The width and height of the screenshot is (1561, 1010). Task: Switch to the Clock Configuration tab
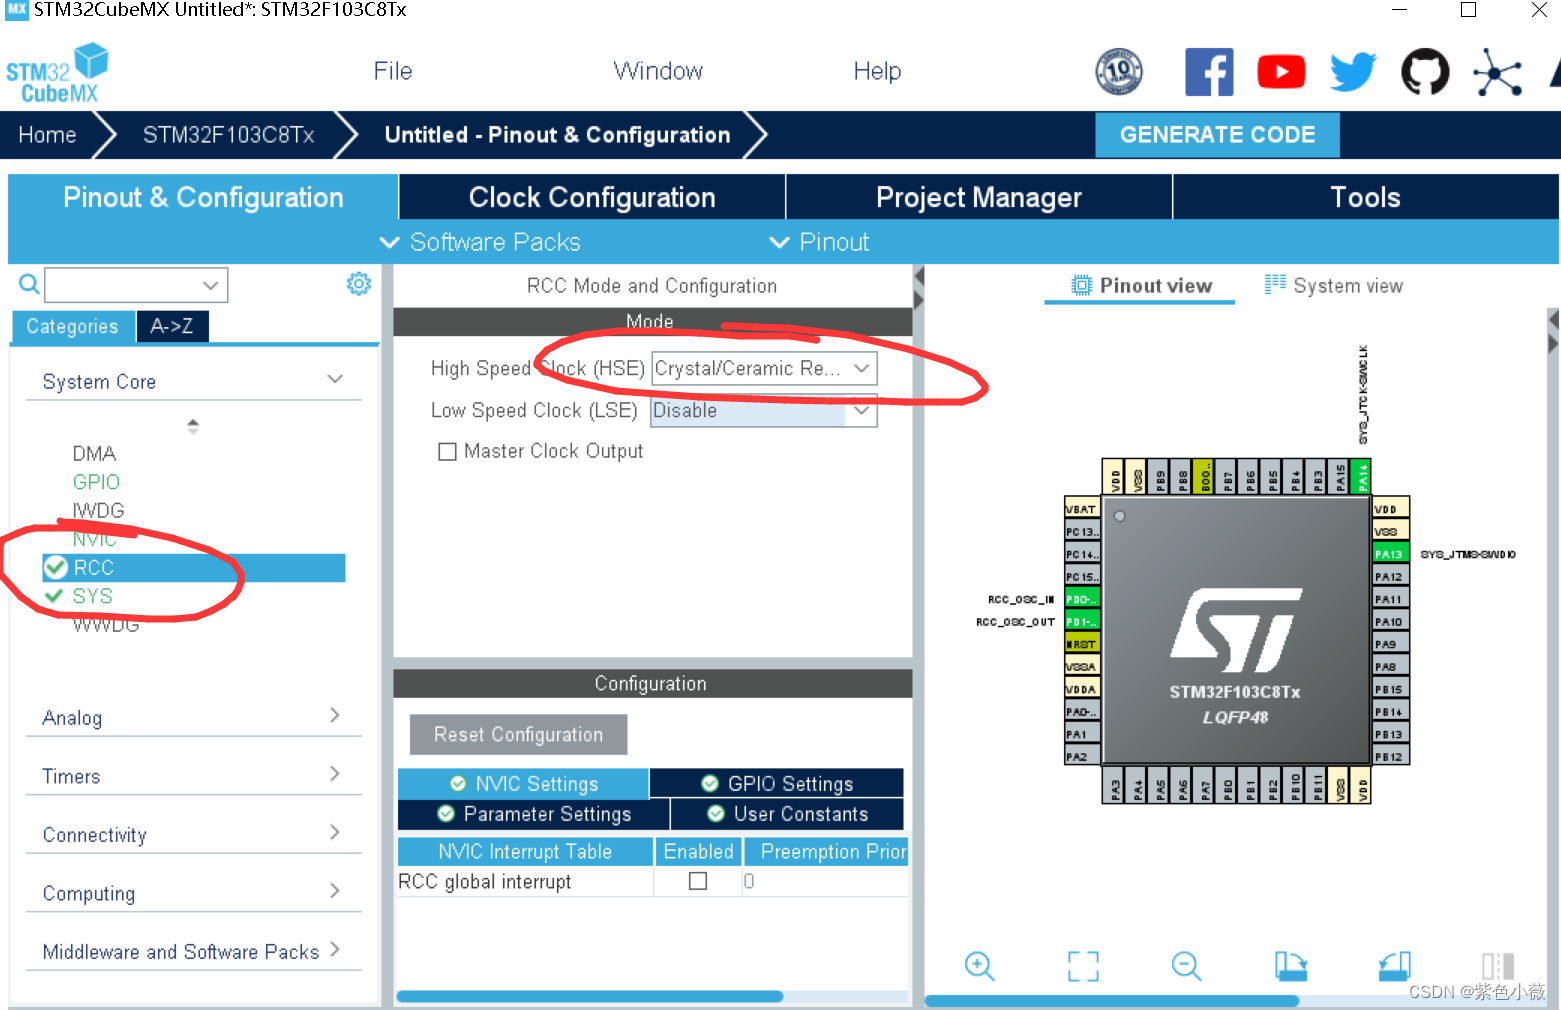[x=592, y=197]
